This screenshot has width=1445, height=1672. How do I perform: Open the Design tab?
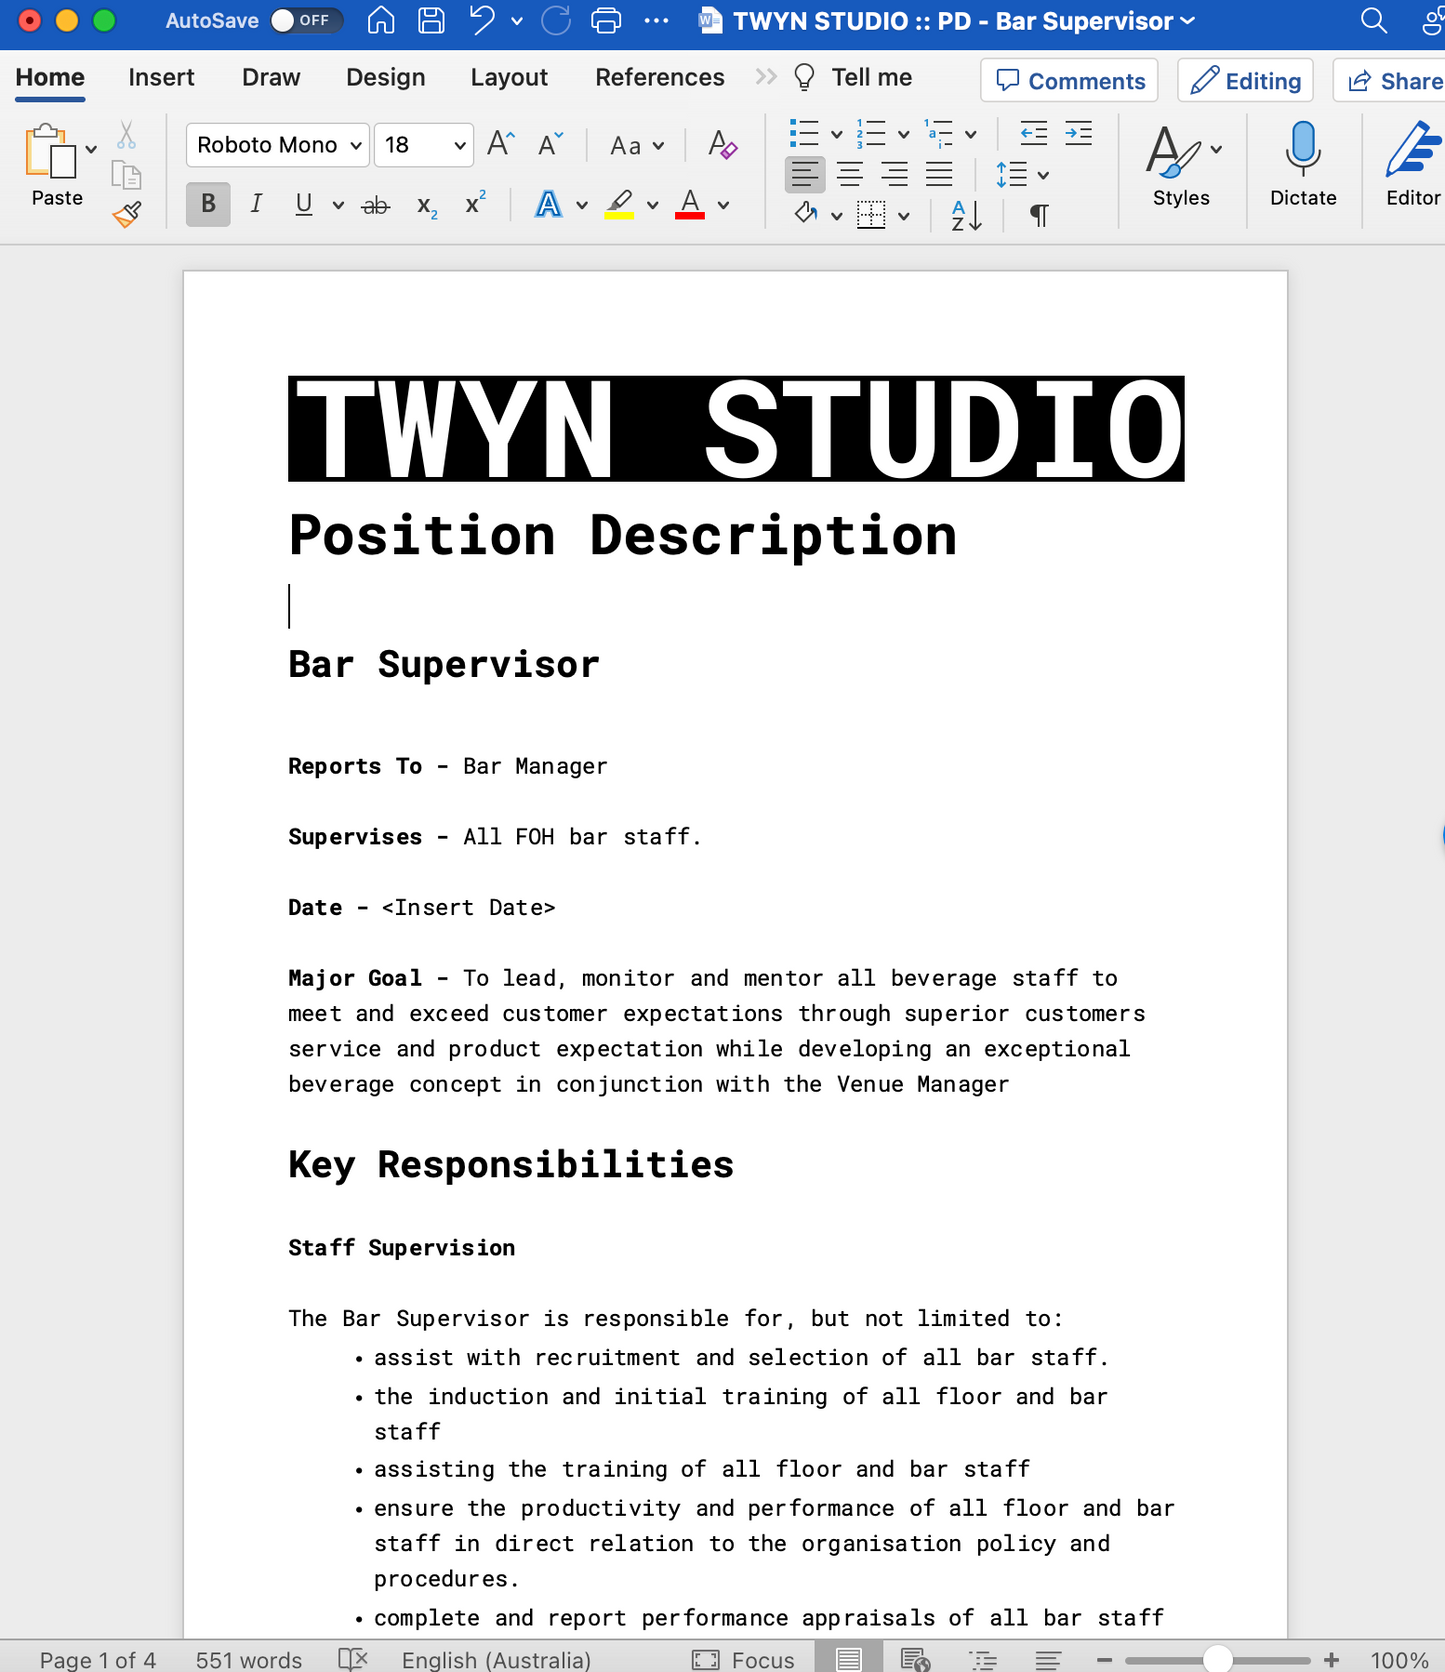coord(385,77)
